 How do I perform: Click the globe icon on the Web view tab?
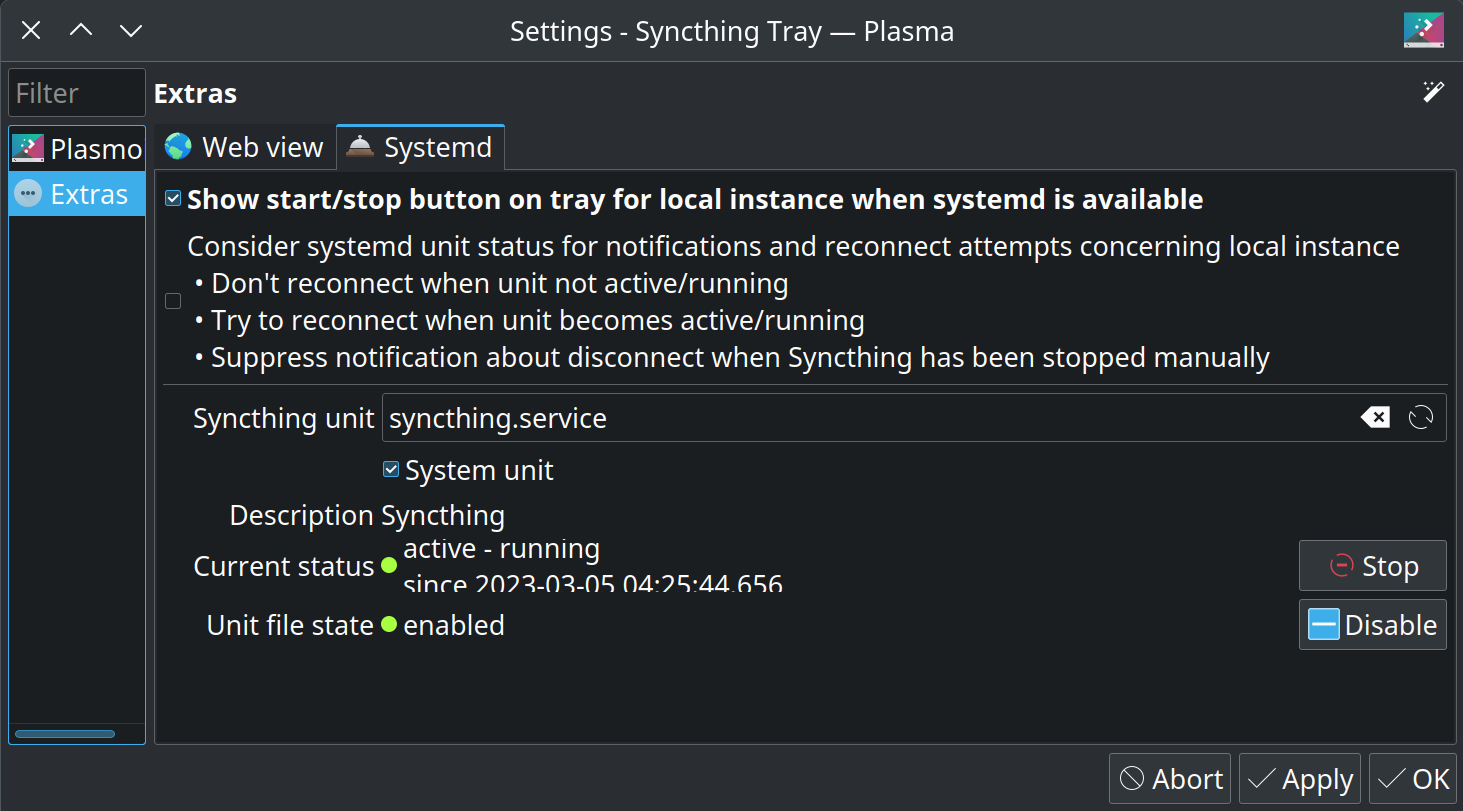click(x=176, y=146)
